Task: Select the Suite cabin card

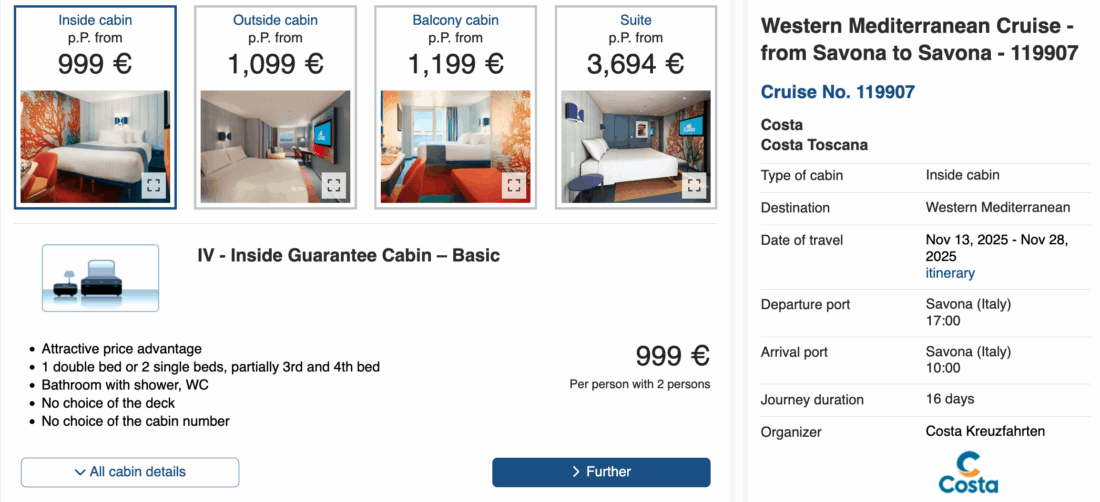Action: click(x=635, y=40)
